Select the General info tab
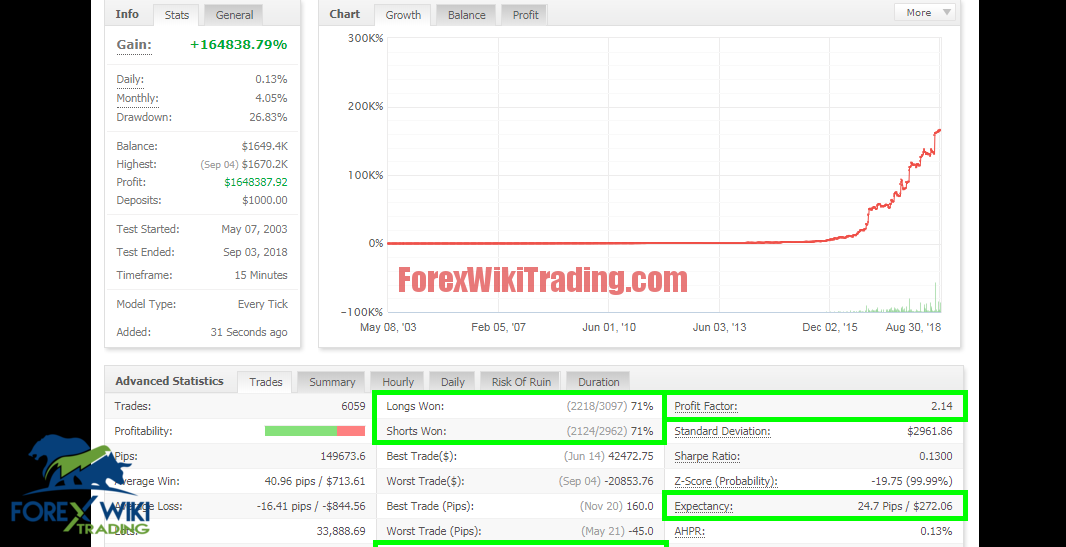This screenshot has width=1066, height=547. tap(234, 15)
